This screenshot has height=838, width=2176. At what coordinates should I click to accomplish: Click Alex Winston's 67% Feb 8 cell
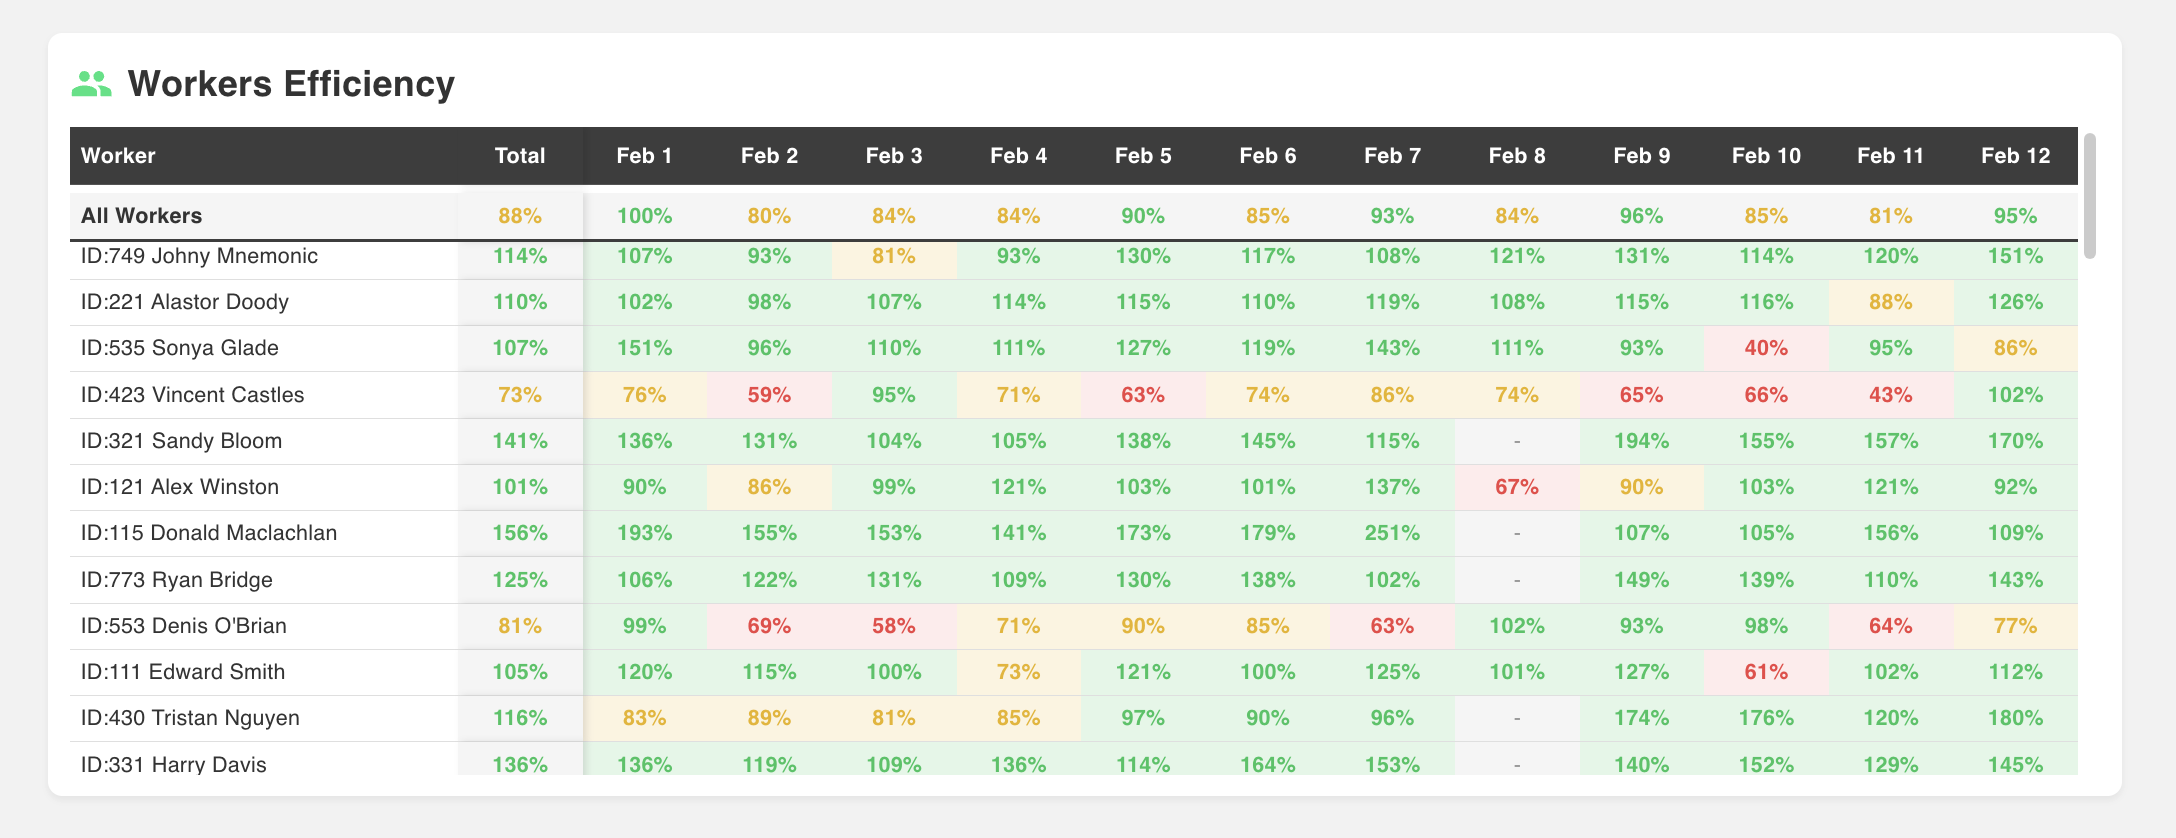click(x=1517, y=487)
